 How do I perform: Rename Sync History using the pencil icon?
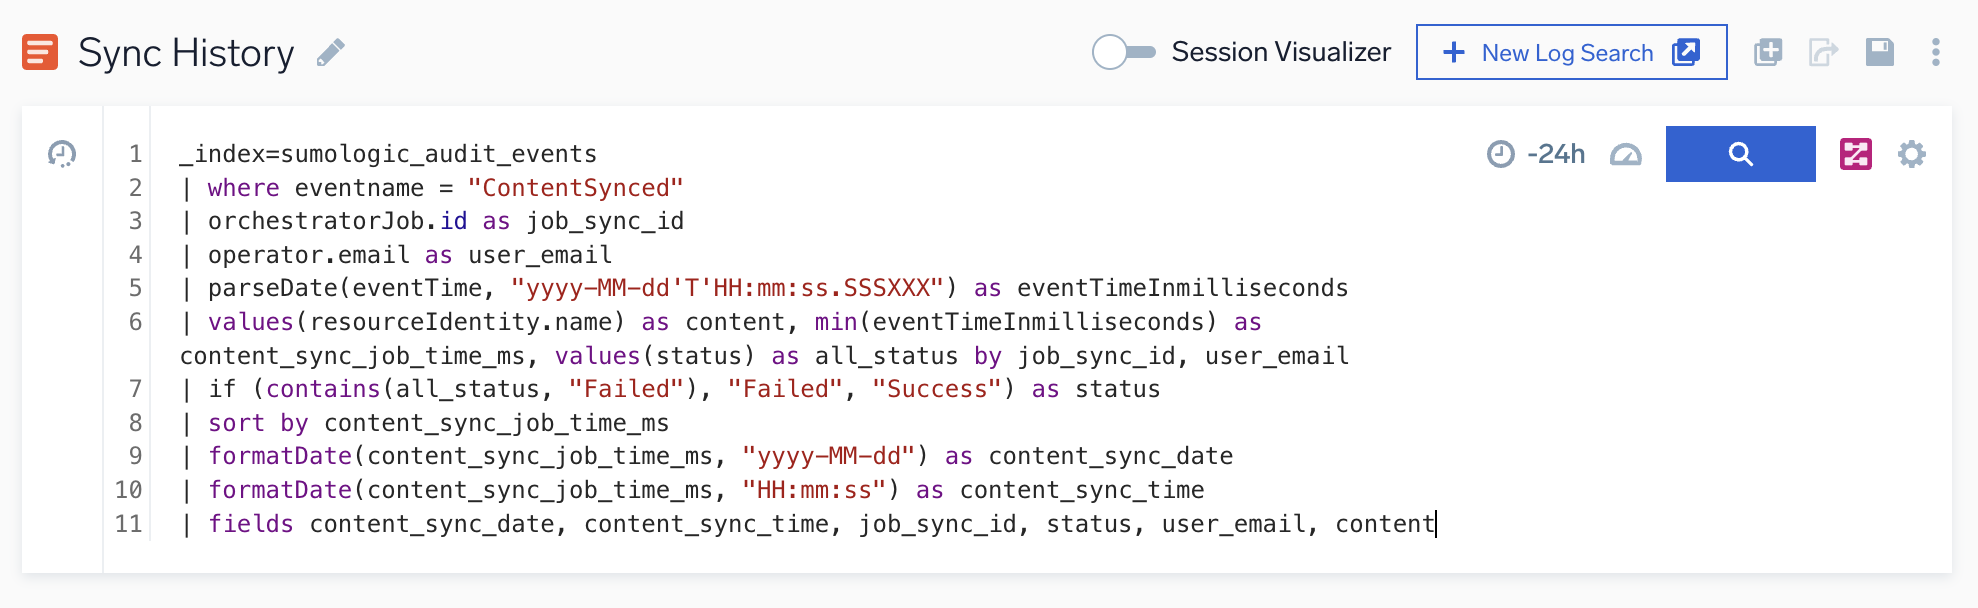331,53
